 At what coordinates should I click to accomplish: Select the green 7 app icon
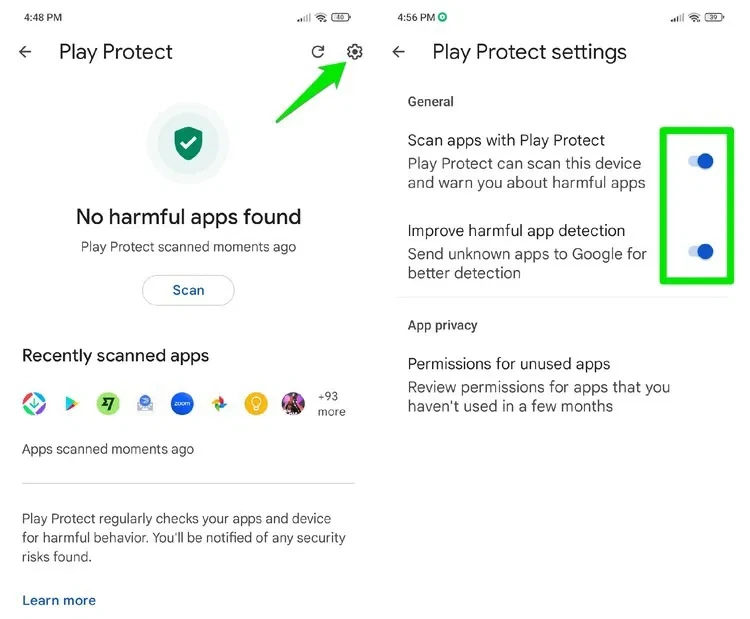pyautogui.click(x=108, y=404)
